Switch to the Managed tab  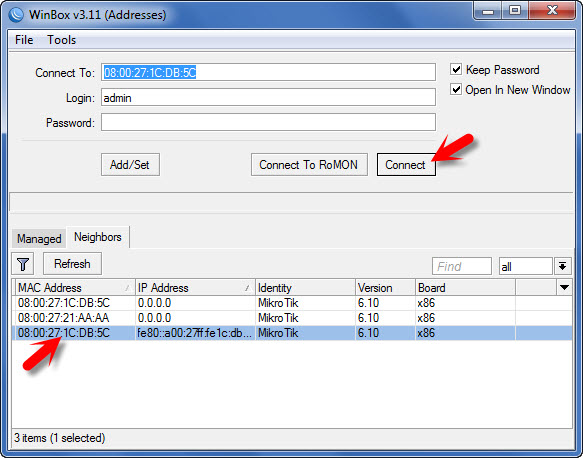(x=39, y=239)
